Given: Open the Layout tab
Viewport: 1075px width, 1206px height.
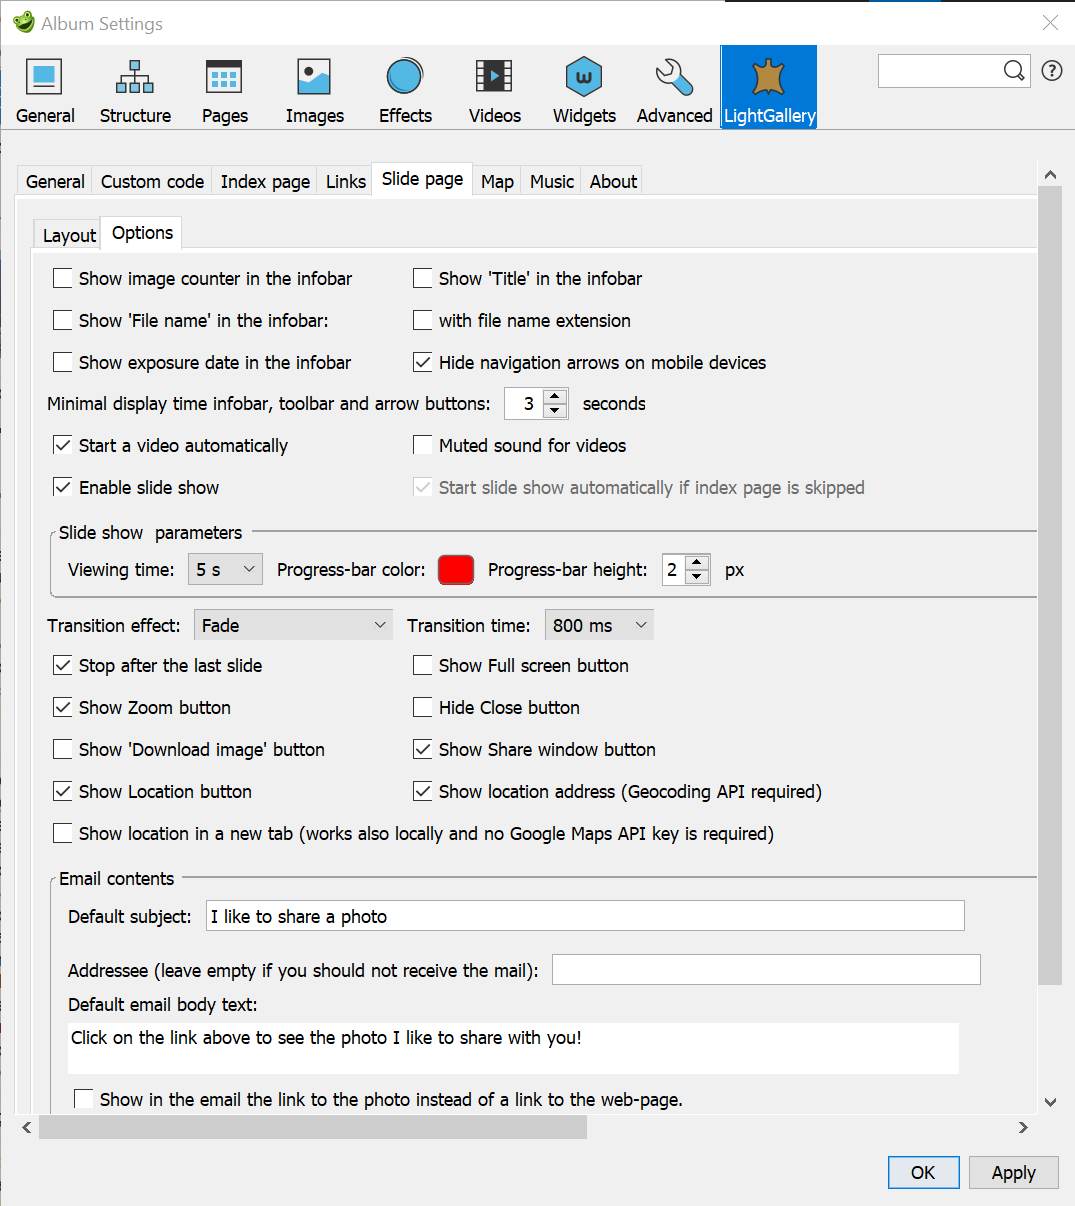Looking at the screenshot, I should (67, 234).
